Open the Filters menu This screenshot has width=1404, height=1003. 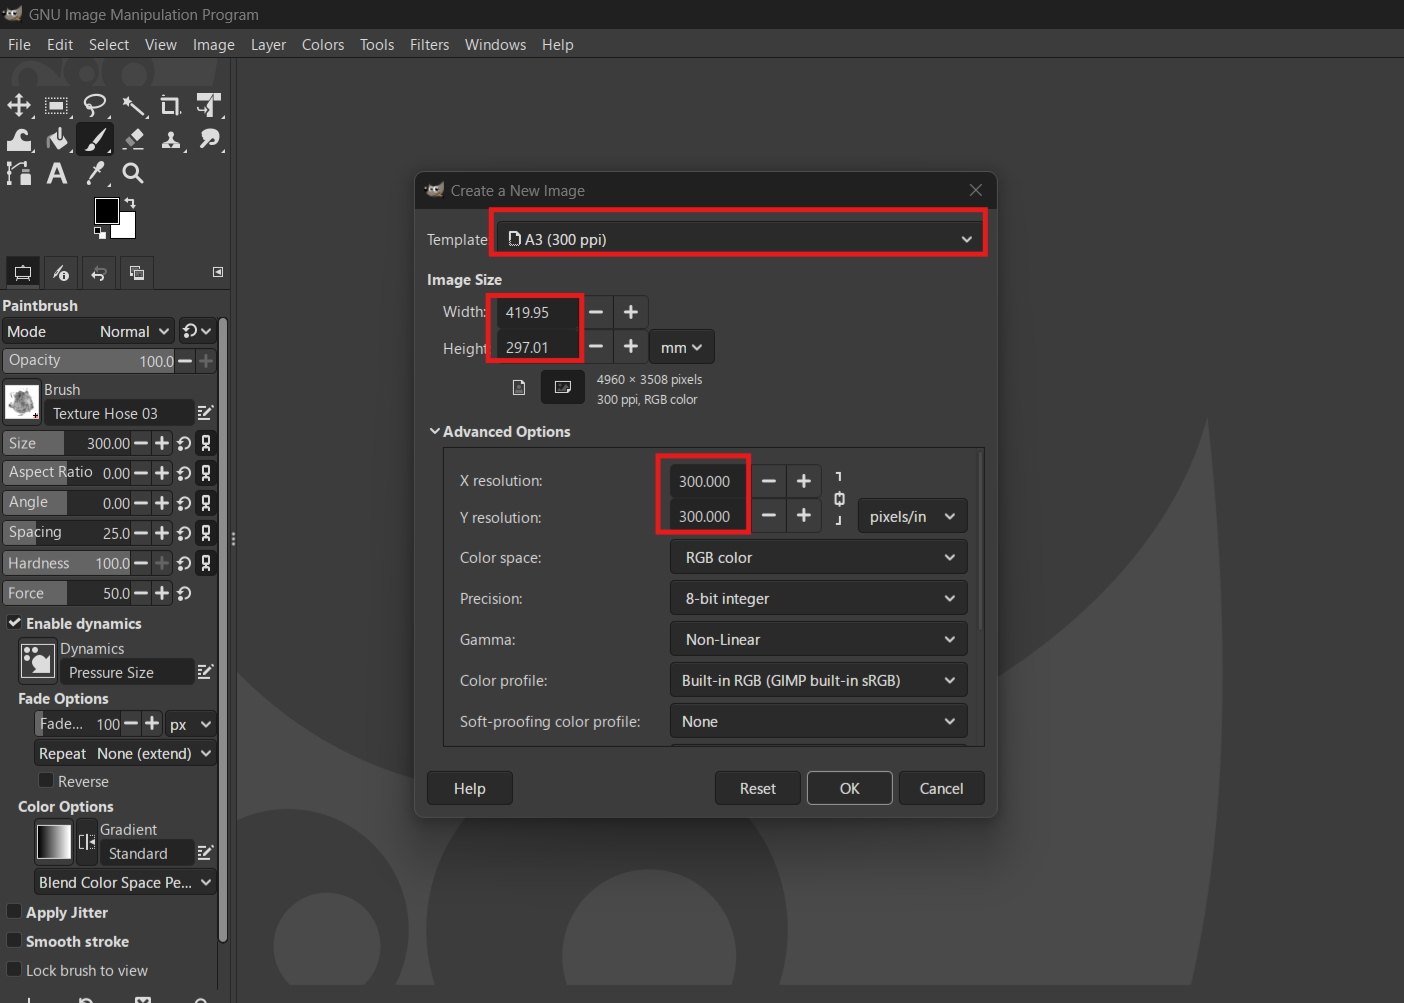point(429,44)
